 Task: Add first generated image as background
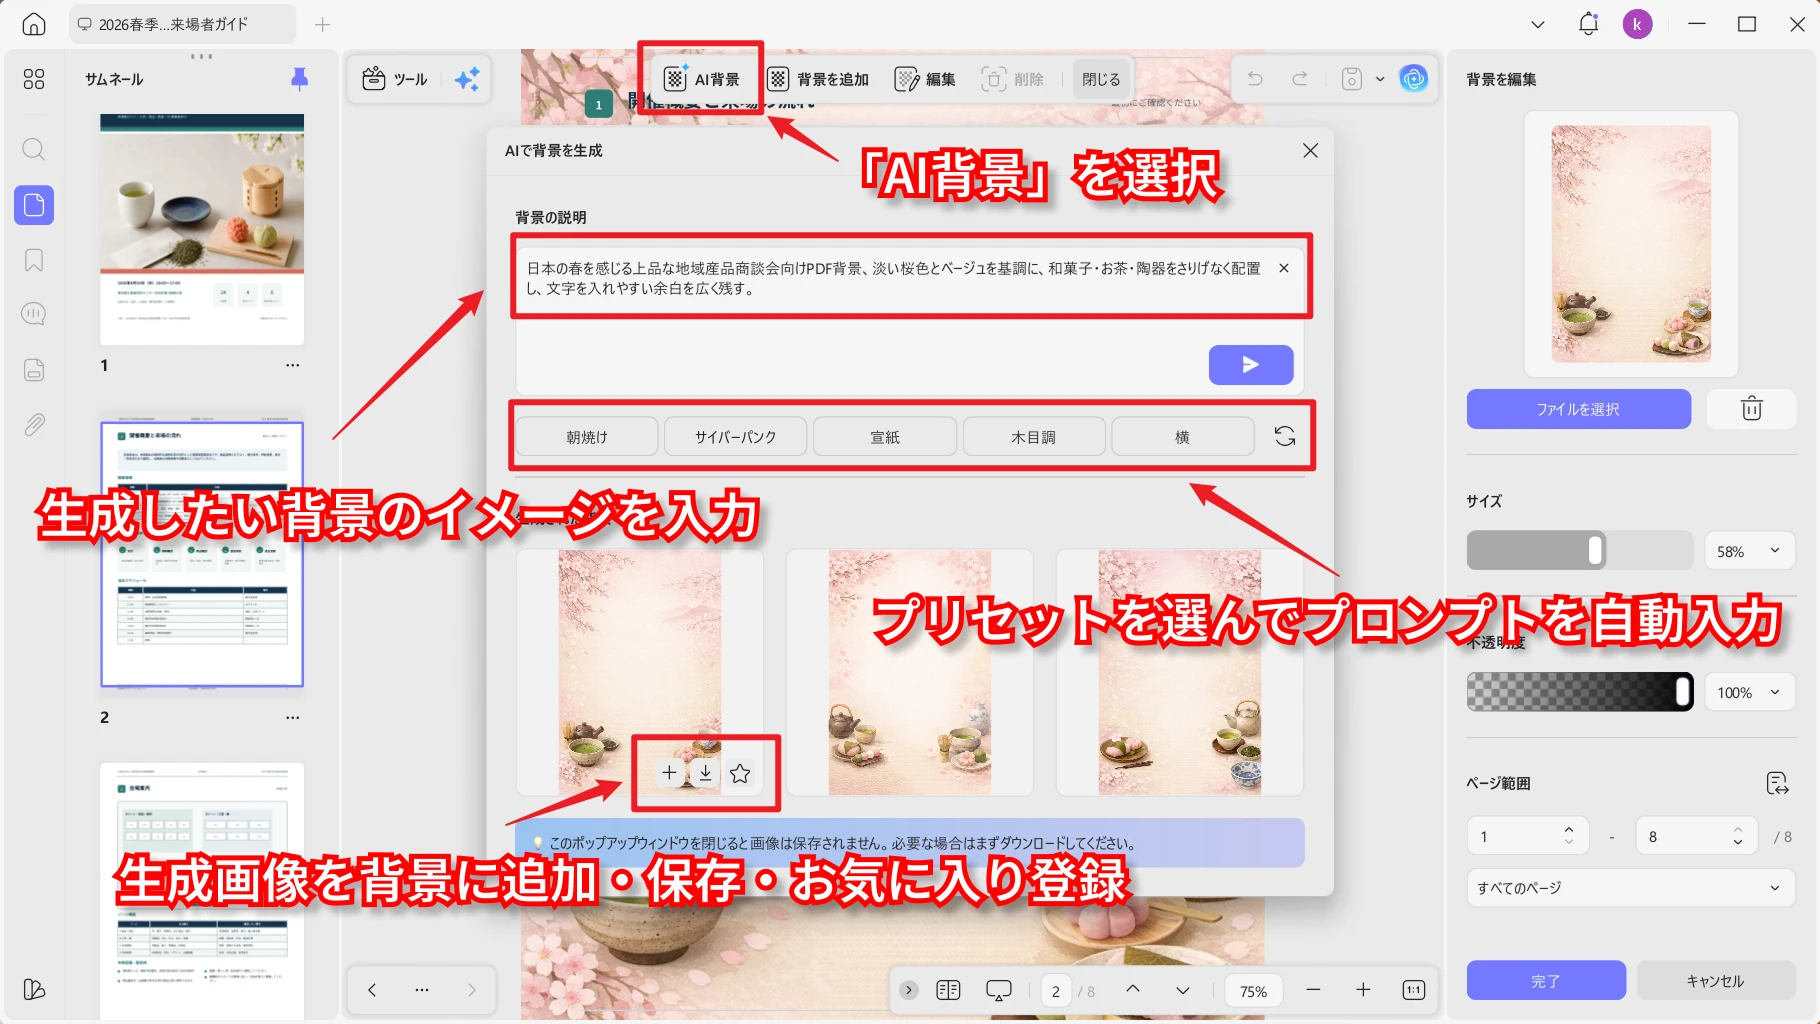tap(669, 772)
